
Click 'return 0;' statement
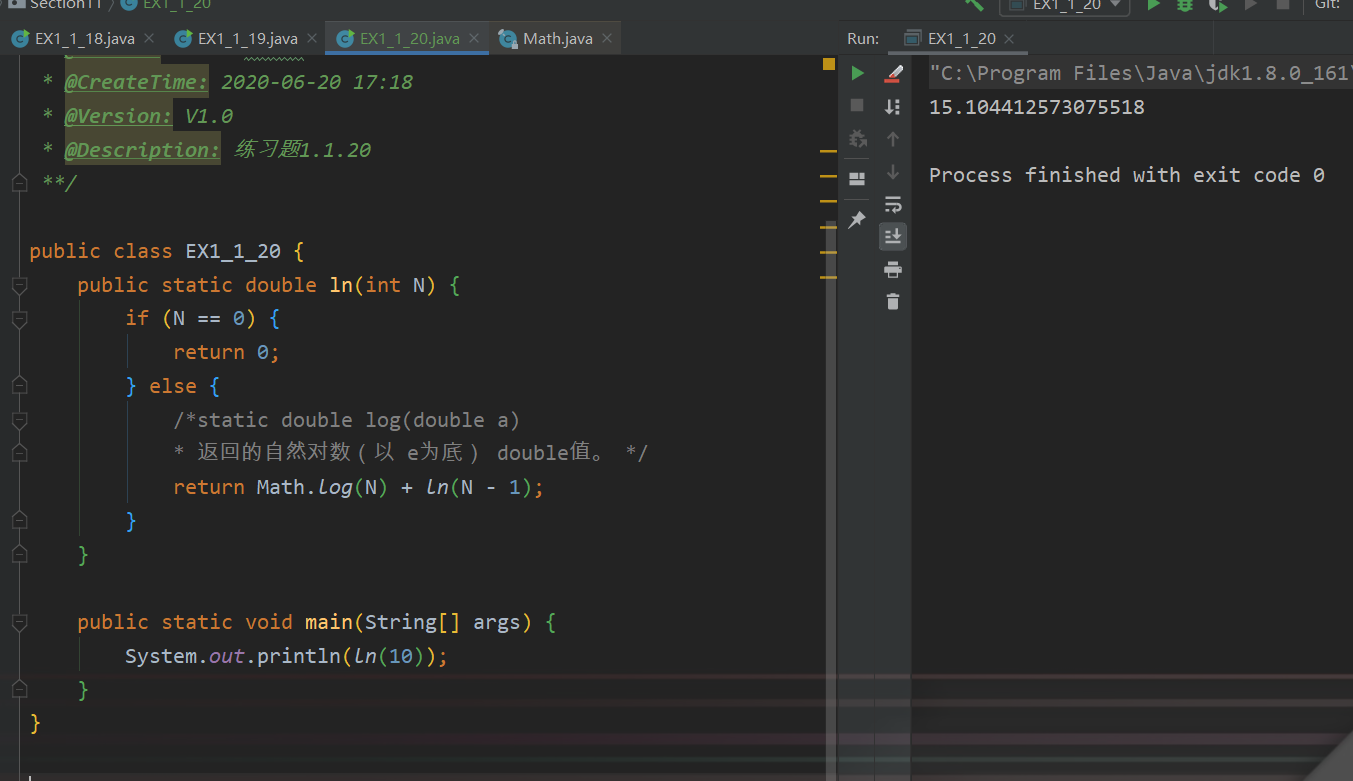tap(227, 352)
